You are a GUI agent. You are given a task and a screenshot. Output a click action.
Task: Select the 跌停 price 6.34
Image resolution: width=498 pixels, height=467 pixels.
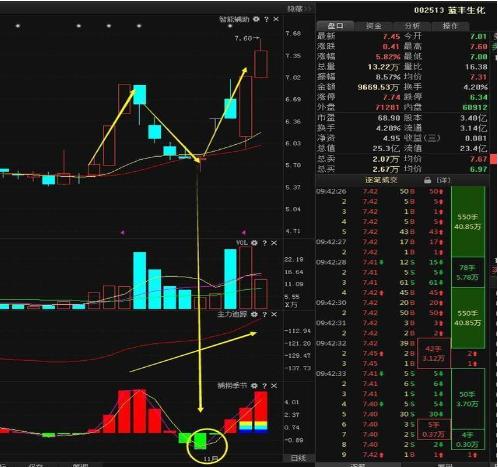(x=479, y=97)
